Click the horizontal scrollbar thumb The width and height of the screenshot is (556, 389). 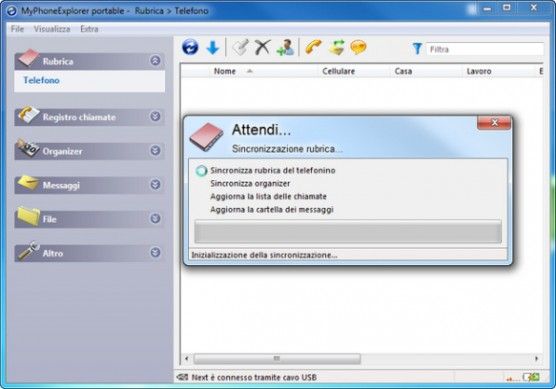277,359
